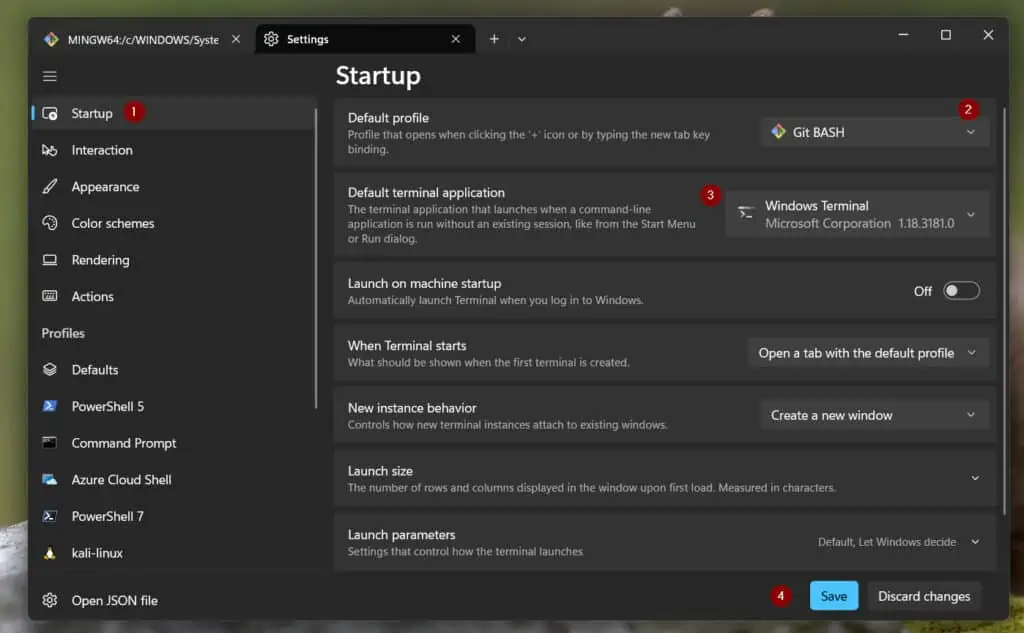This screenshot has height=633, width=1024.
Task: Click the Windows Terminal app icon in dropdown
Action: pos(745,213)
